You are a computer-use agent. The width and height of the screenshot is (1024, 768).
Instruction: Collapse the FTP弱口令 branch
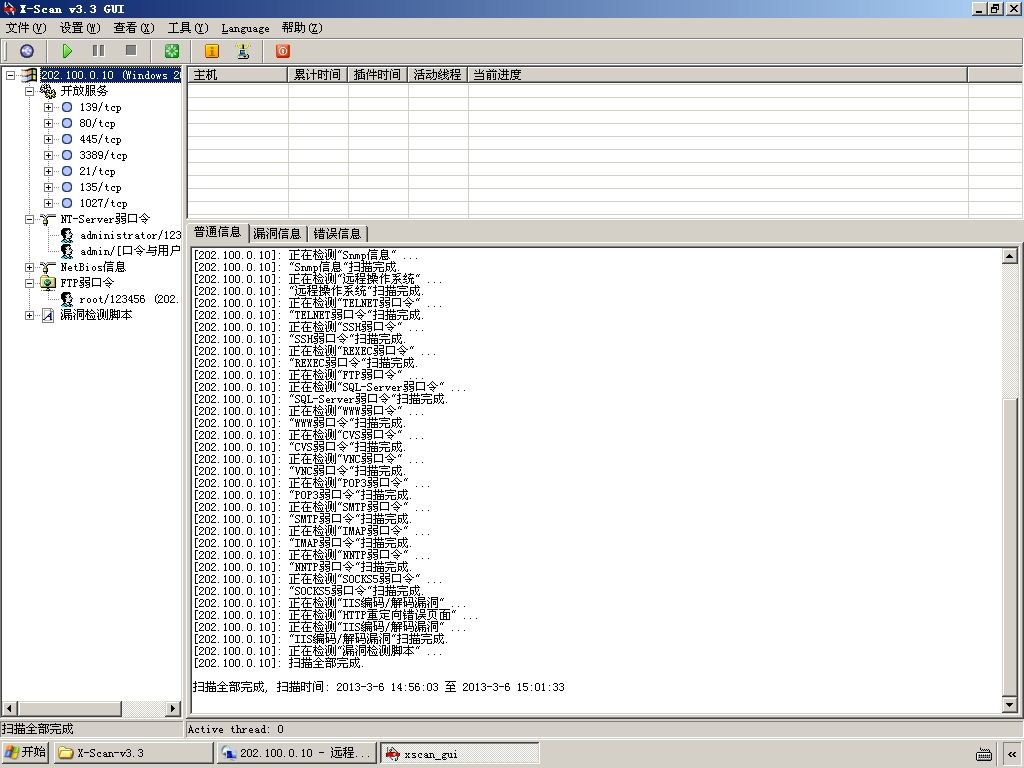29,283
